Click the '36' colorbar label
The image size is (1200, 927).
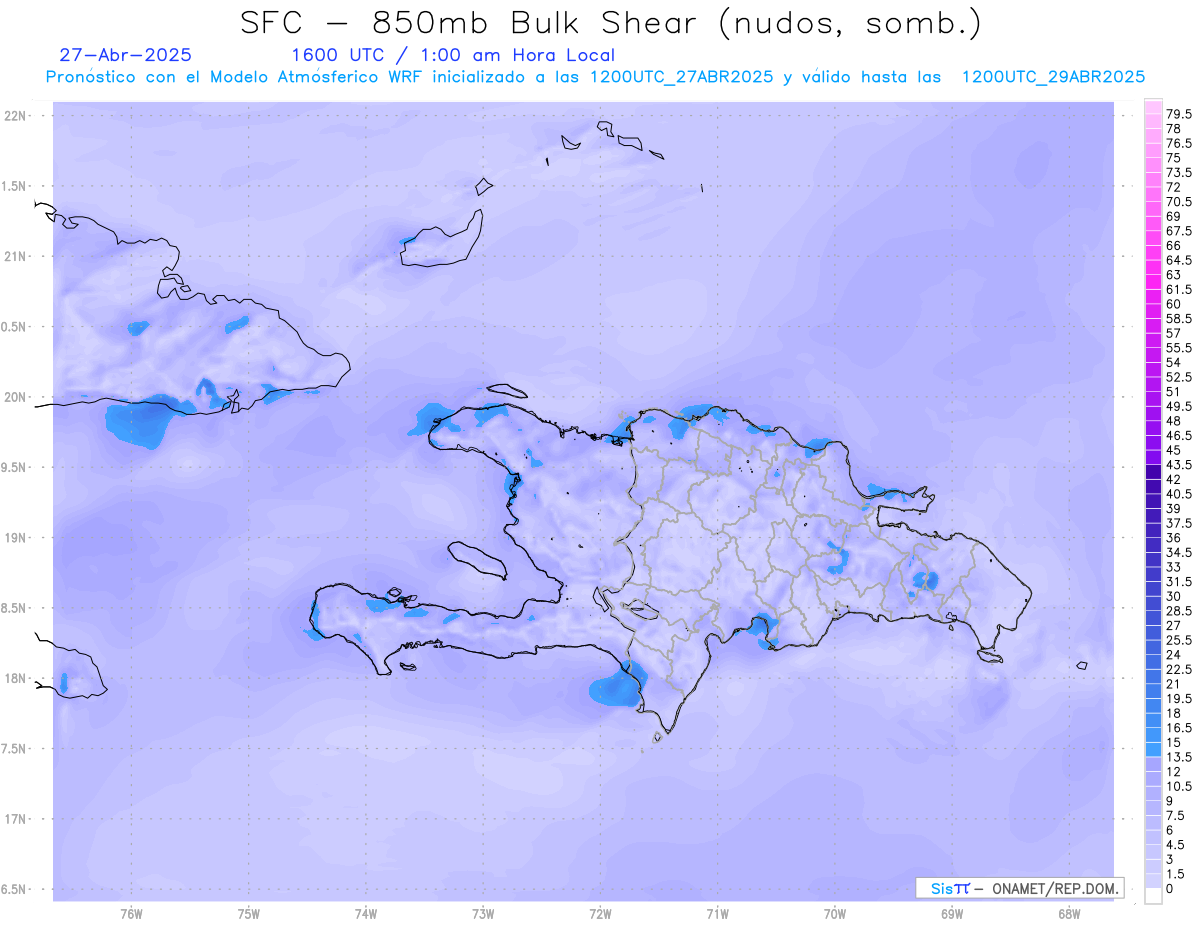pos(1173,537)
